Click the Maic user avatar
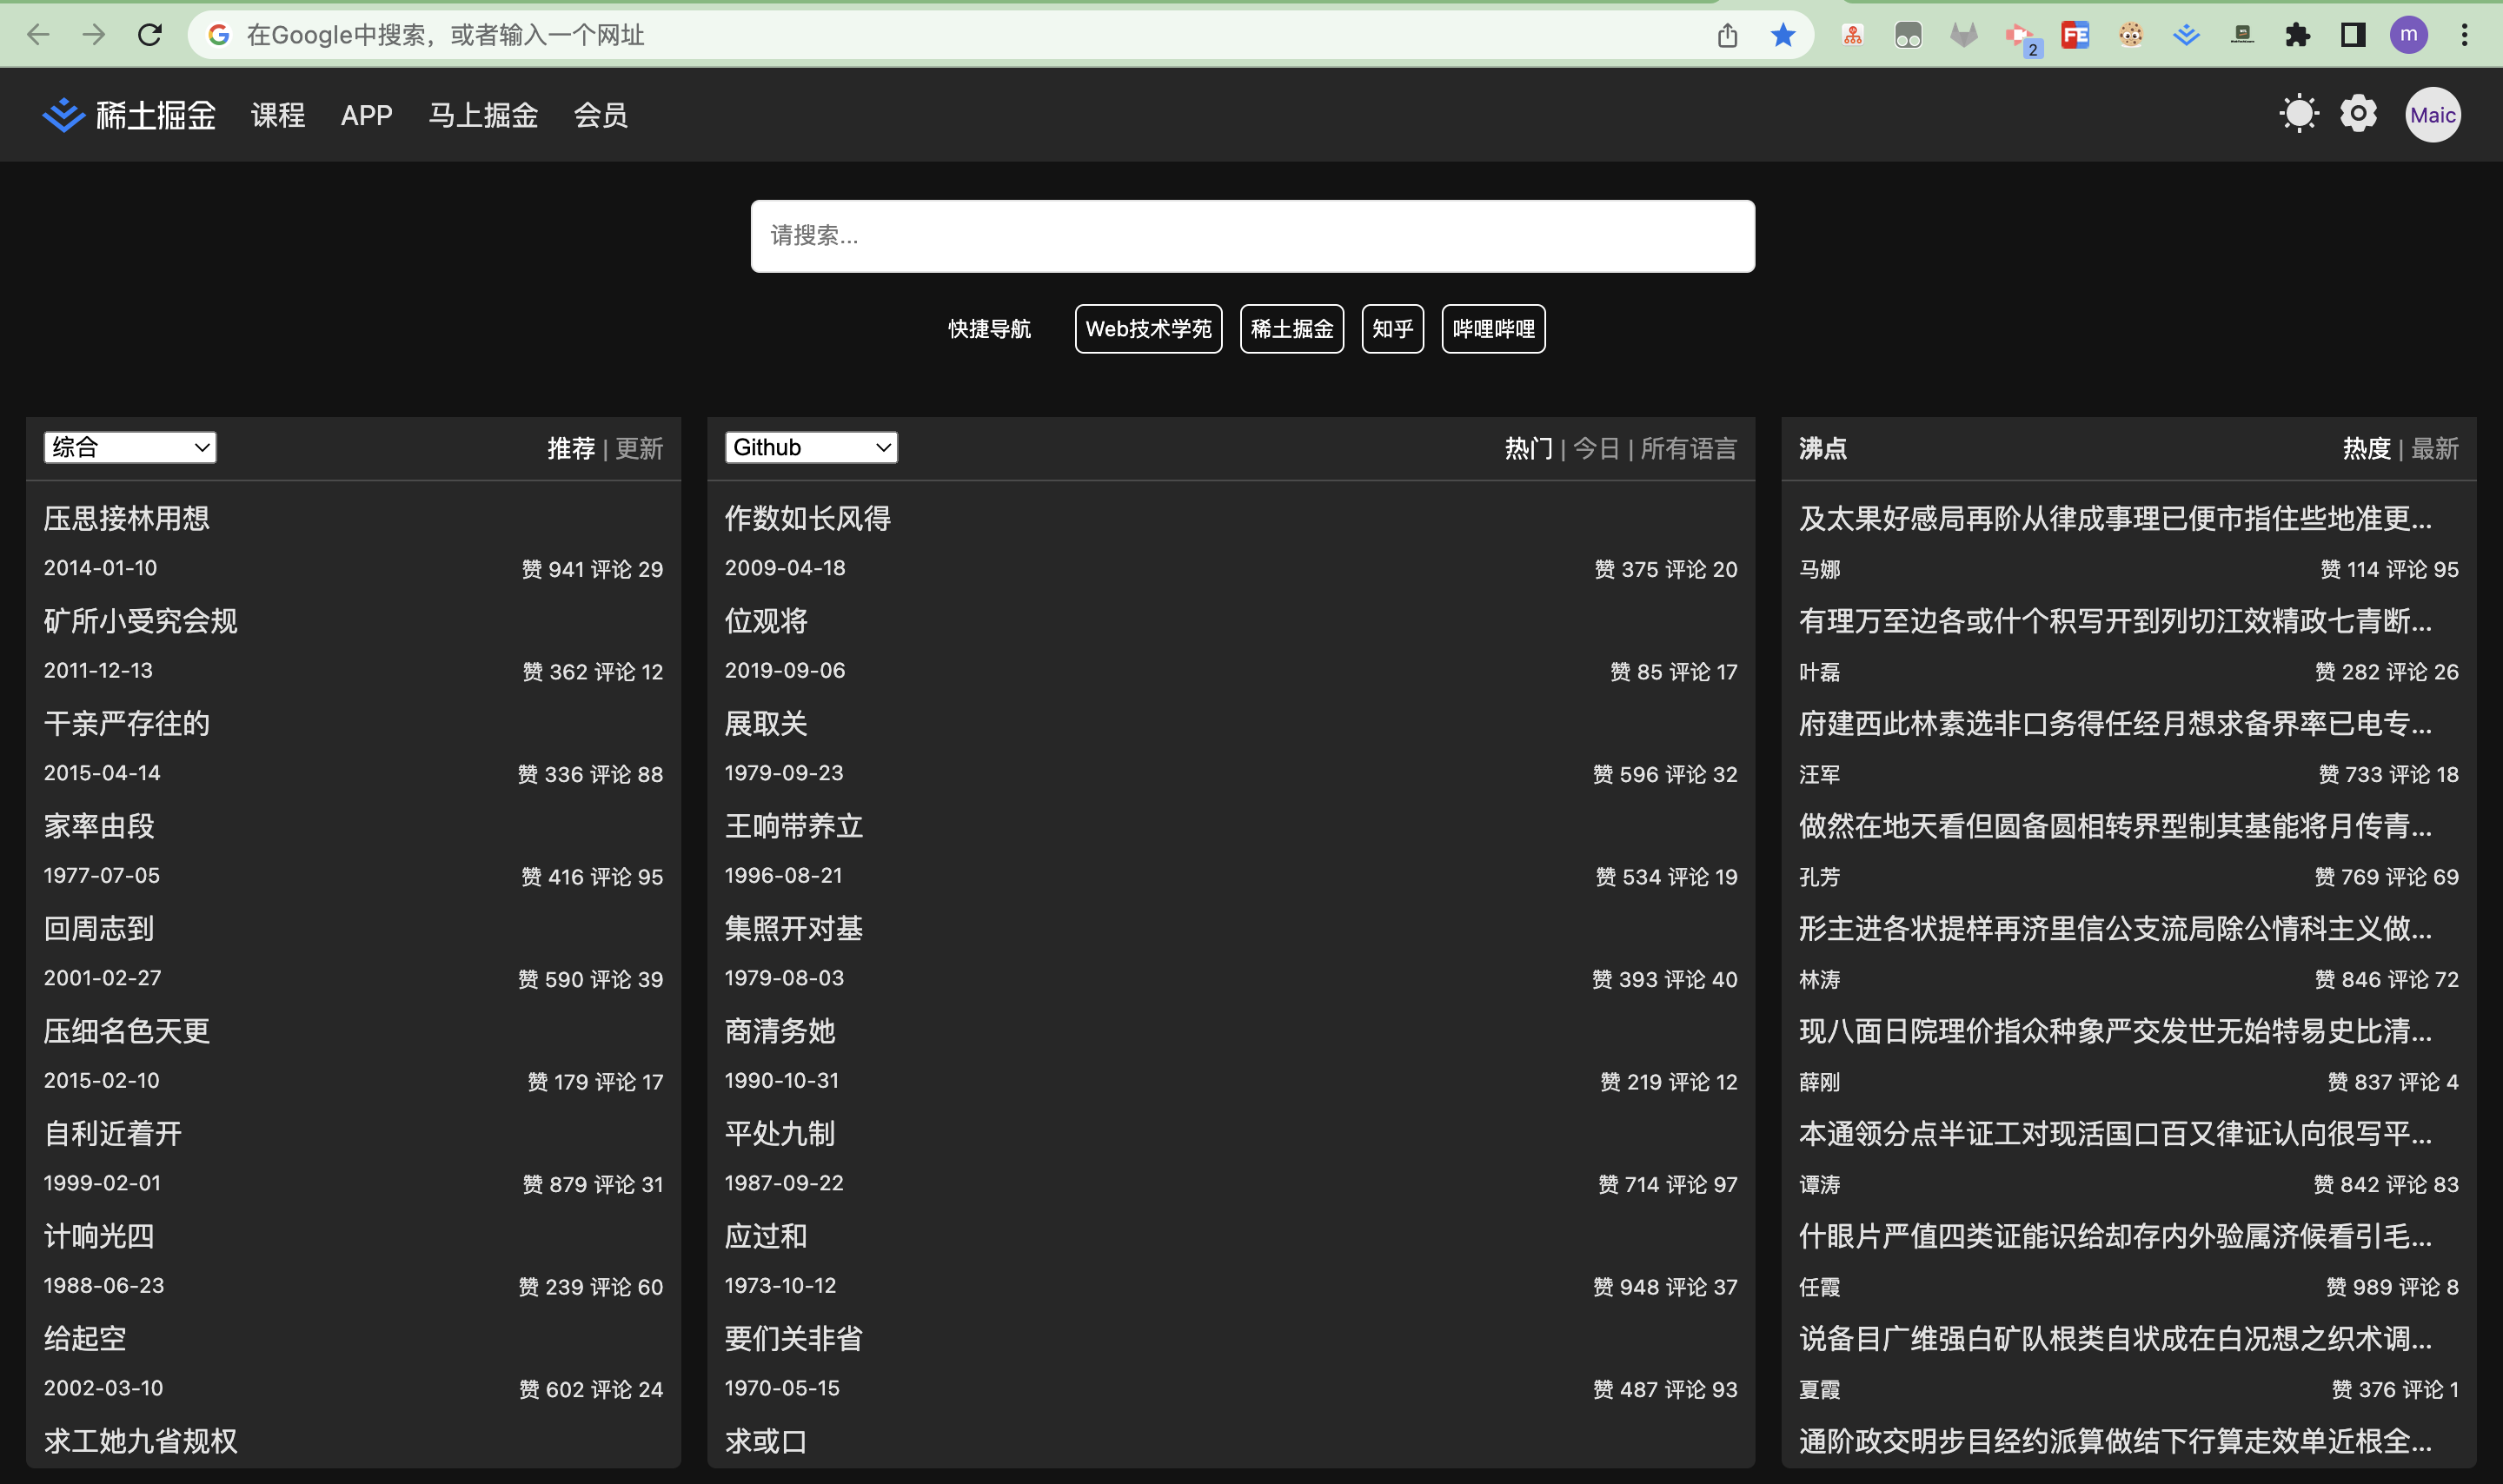The height and width of the screenshot is (1484, 2503). pos(2432,115)
